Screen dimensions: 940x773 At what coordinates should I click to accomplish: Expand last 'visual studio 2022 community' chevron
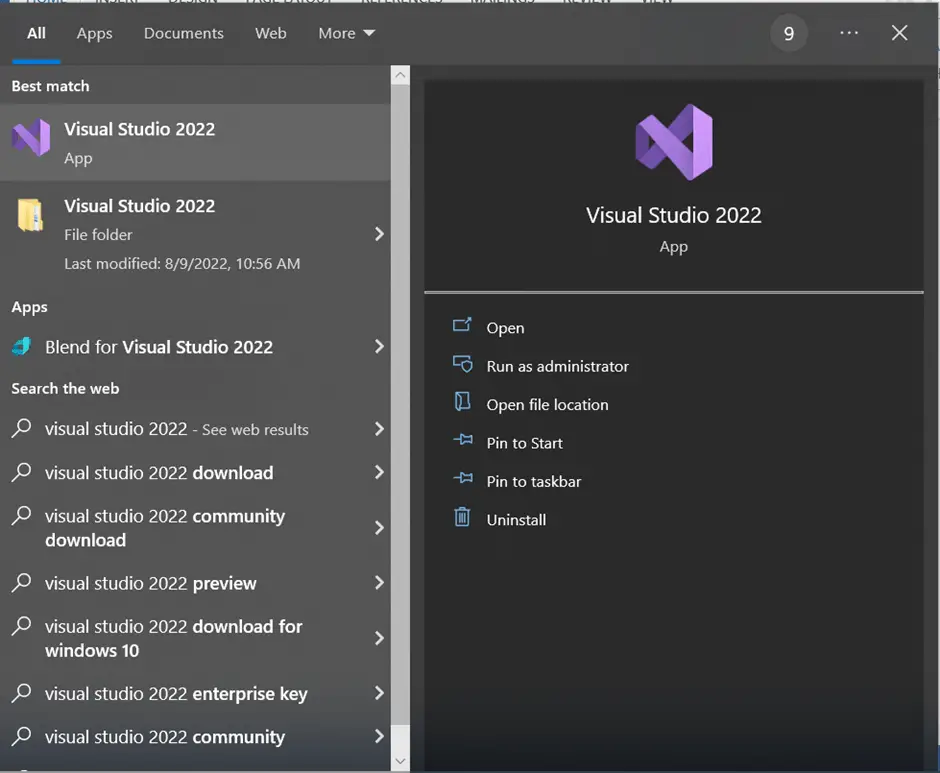point(379,736)
